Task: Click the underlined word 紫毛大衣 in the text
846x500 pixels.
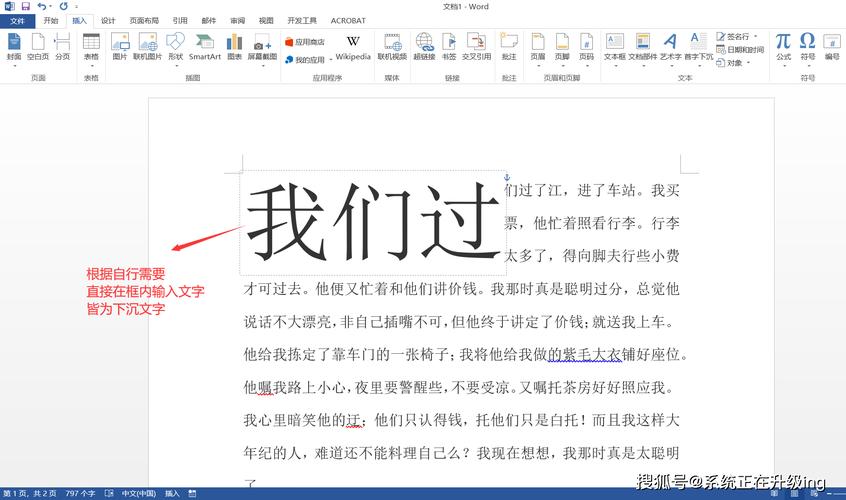Action: 592,354
